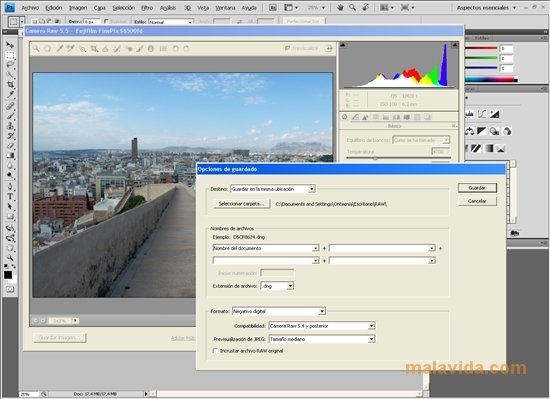Viewport: 550px width, 399px height.
Task: Click the Camera Raw Zoom tool
Action: click(36, 49)
